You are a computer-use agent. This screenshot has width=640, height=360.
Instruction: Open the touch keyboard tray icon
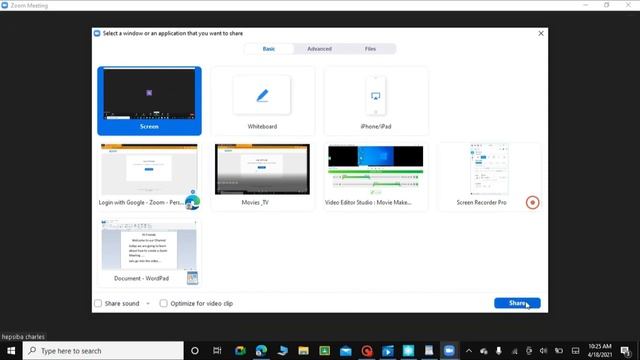[576, 351]
